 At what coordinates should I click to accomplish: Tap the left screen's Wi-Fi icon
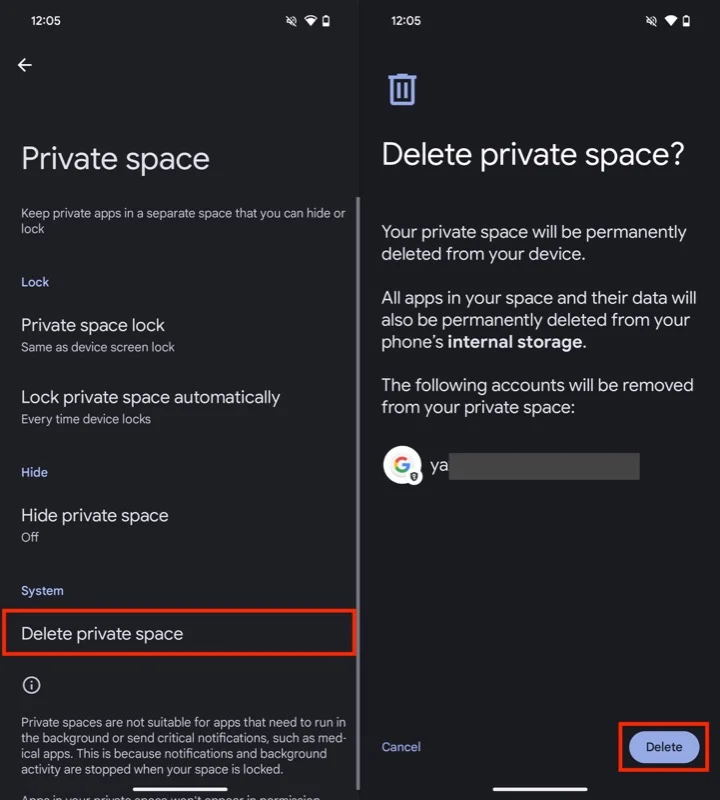(310, 20)
